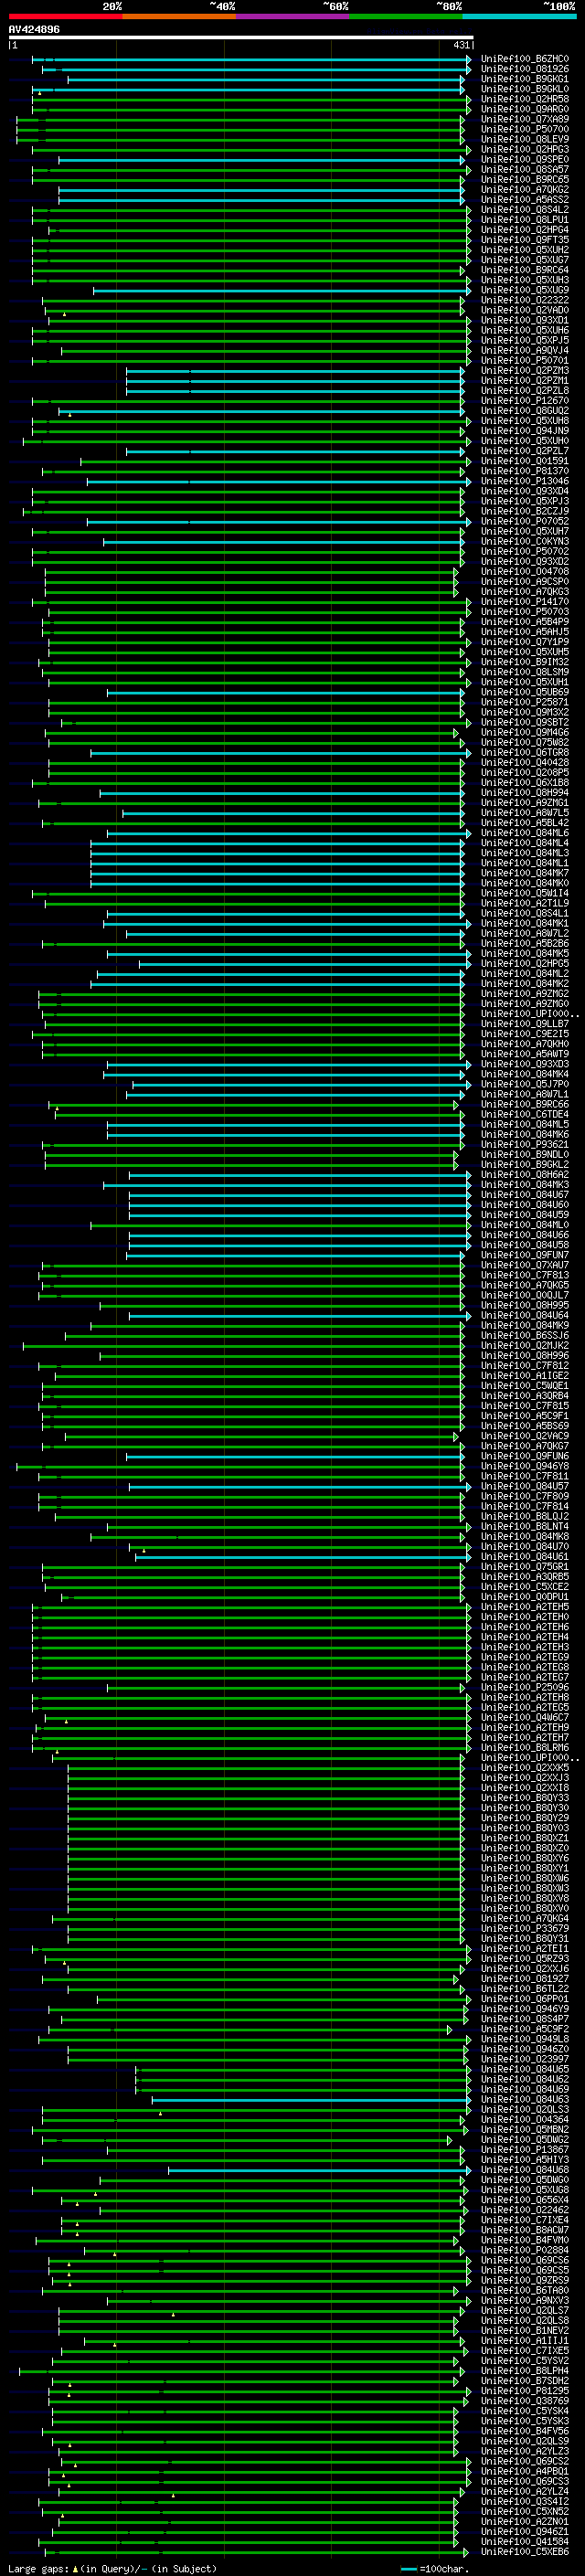The width and height of the screenshot is (585, 2576).
Task: Click the UniRef100_P81295 label
Action: coord(525,2390)
